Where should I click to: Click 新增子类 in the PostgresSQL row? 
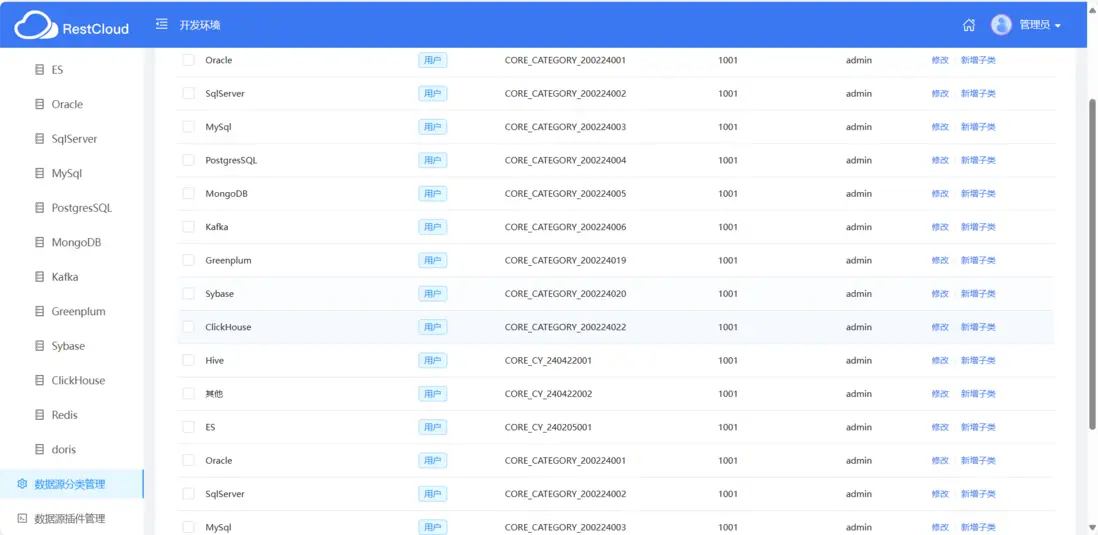[x=978, y=160]
